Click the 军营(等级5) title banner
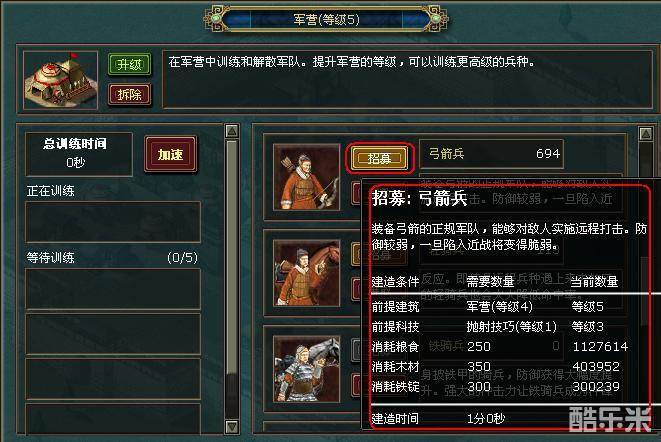Image resolution: width=661 pixels, height=442 pixels. tap(326, 19)
